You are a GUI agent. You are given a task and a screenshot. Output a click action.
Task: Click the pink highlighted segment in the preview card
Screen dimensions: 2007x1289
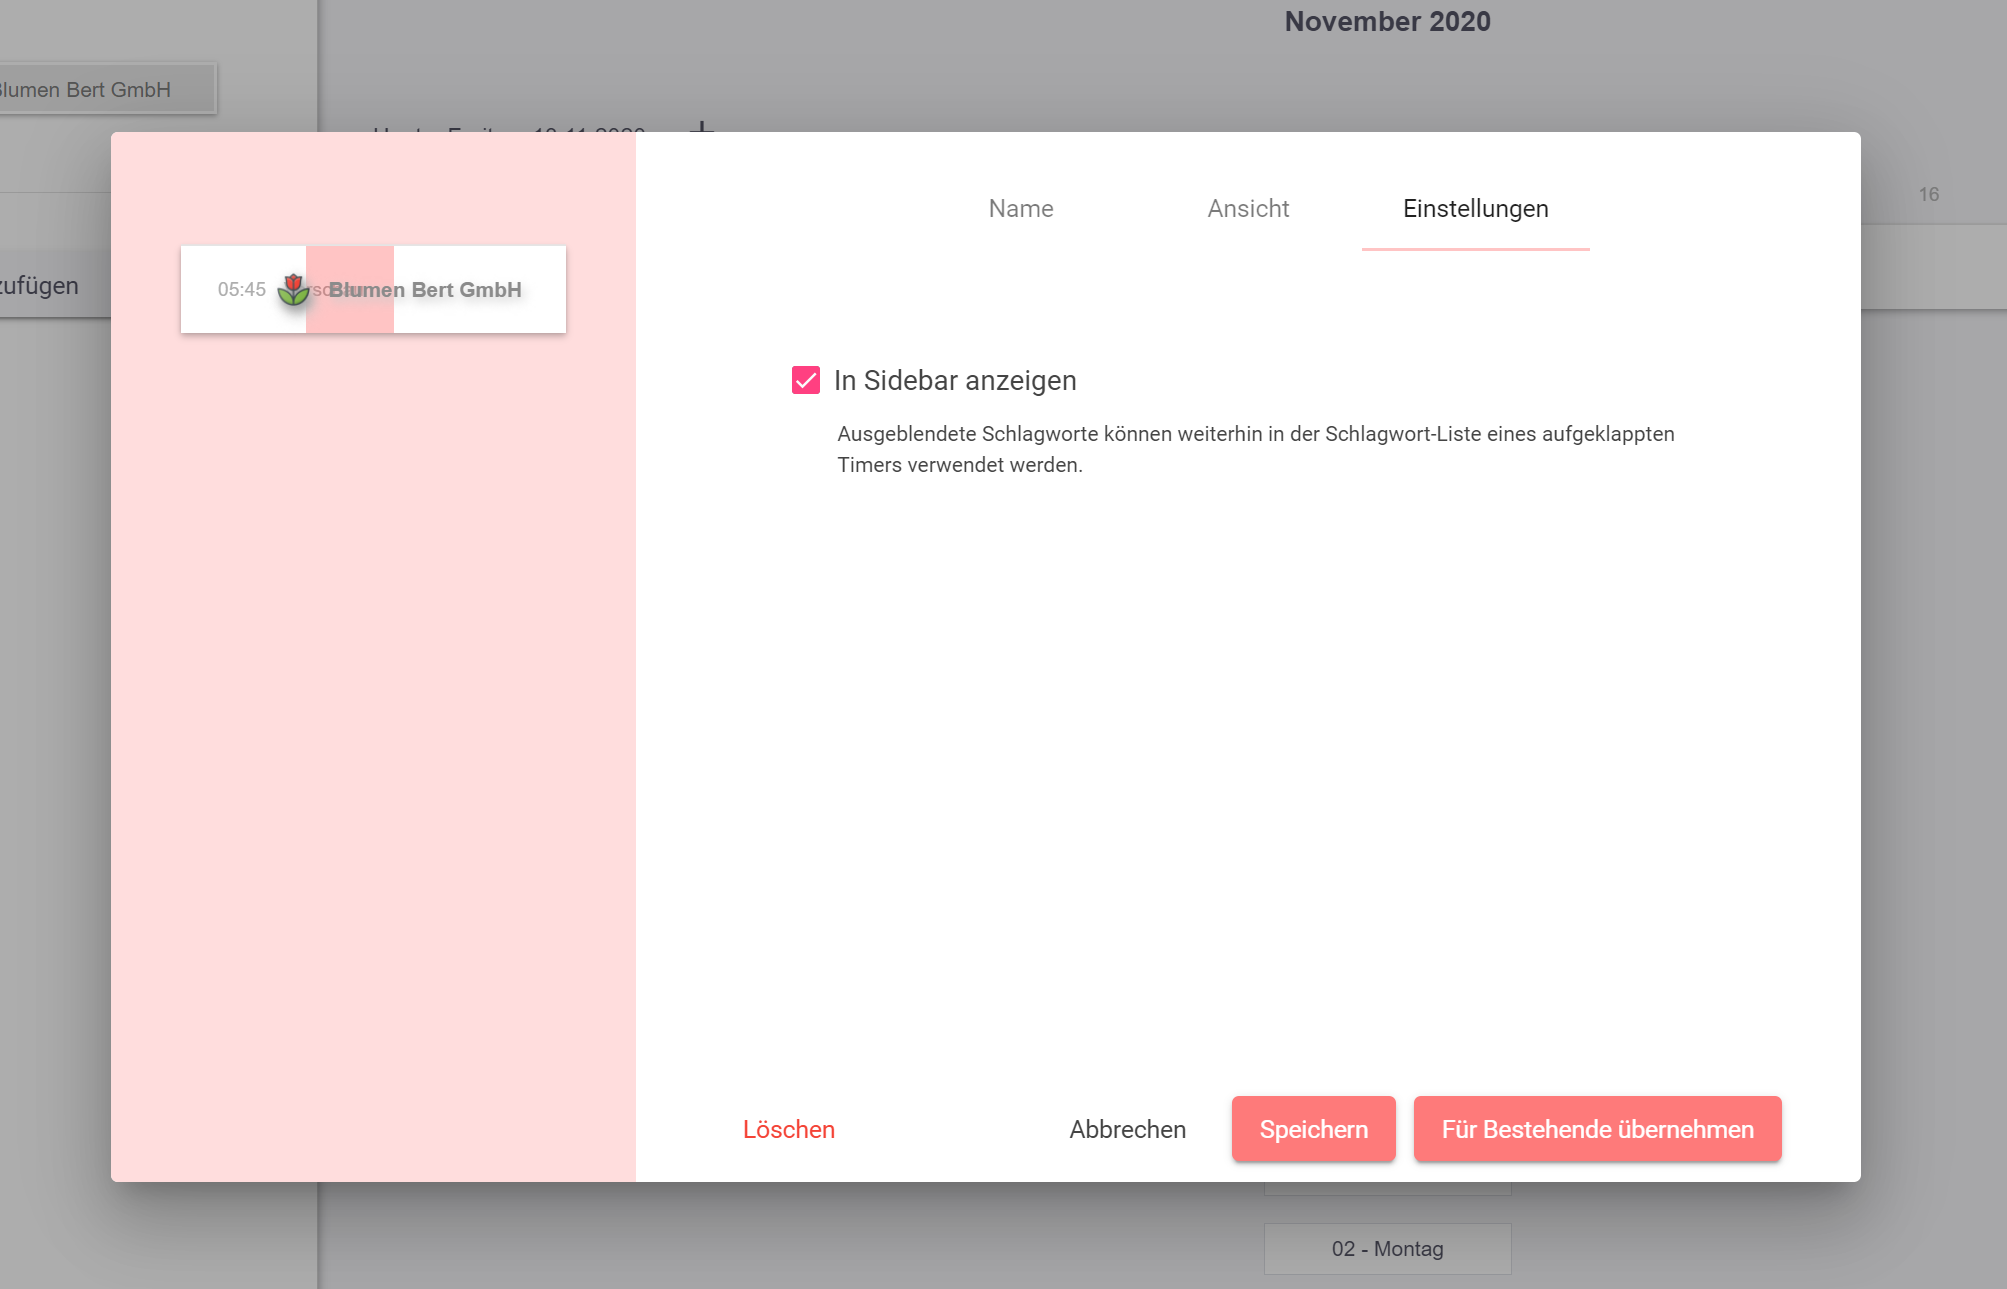point(350,315)
